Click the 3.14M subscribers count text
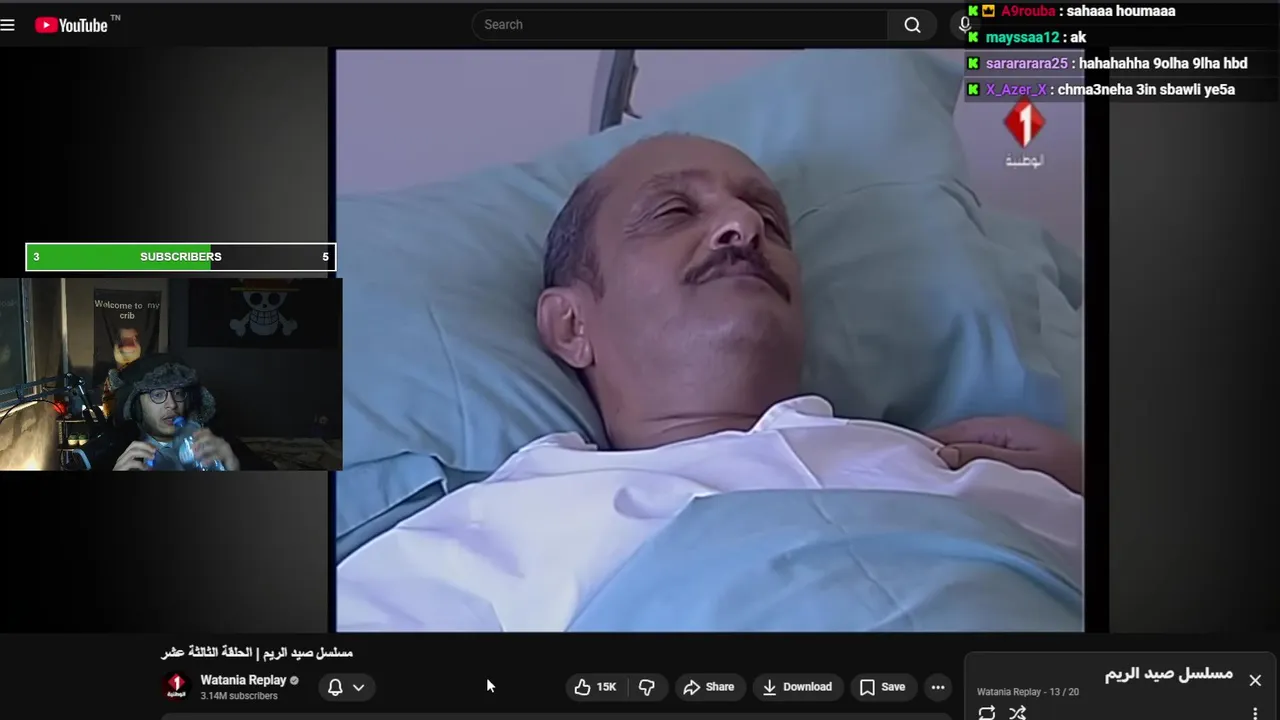Image resolution: width=1280 pixels, height=720 pixels. click(x=239, y=696)
